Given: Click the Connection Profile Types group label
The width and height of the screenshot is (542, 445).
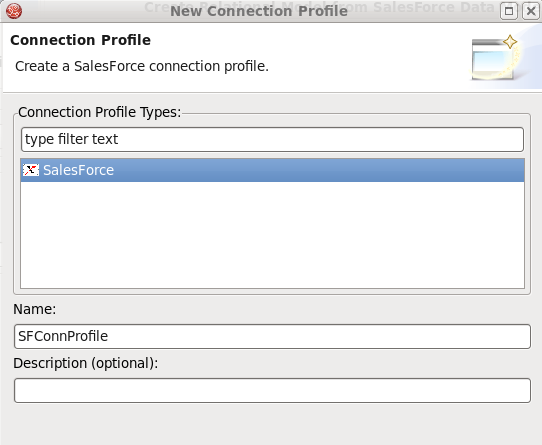Looking at the screenshot, I should [x=100, y=112].
